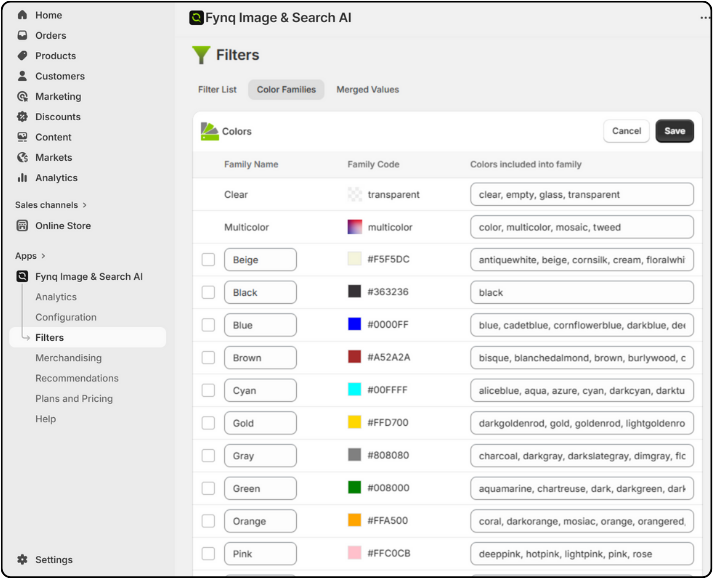Click the Black #363236 swatch

(x=355, y=292)
